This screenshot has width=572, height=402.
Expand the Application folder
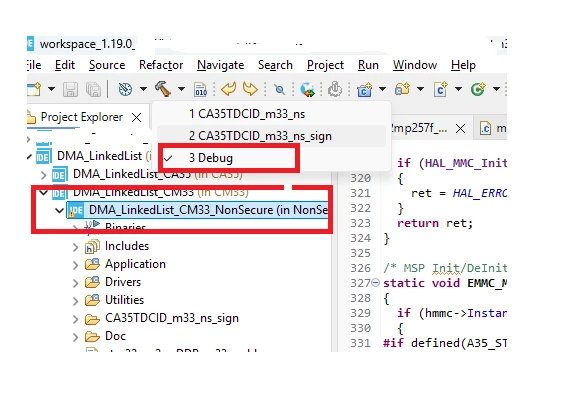pos(76,265)
